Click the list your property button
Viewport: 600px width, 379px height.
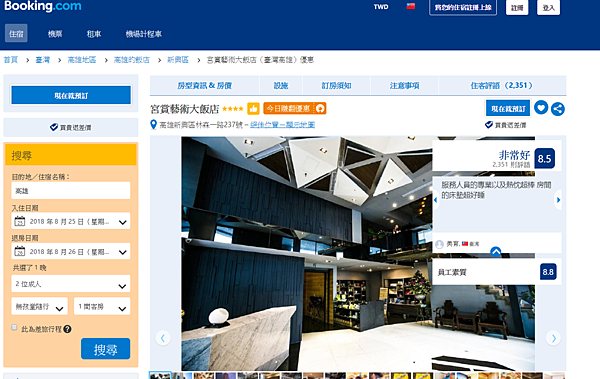(463, 7)
